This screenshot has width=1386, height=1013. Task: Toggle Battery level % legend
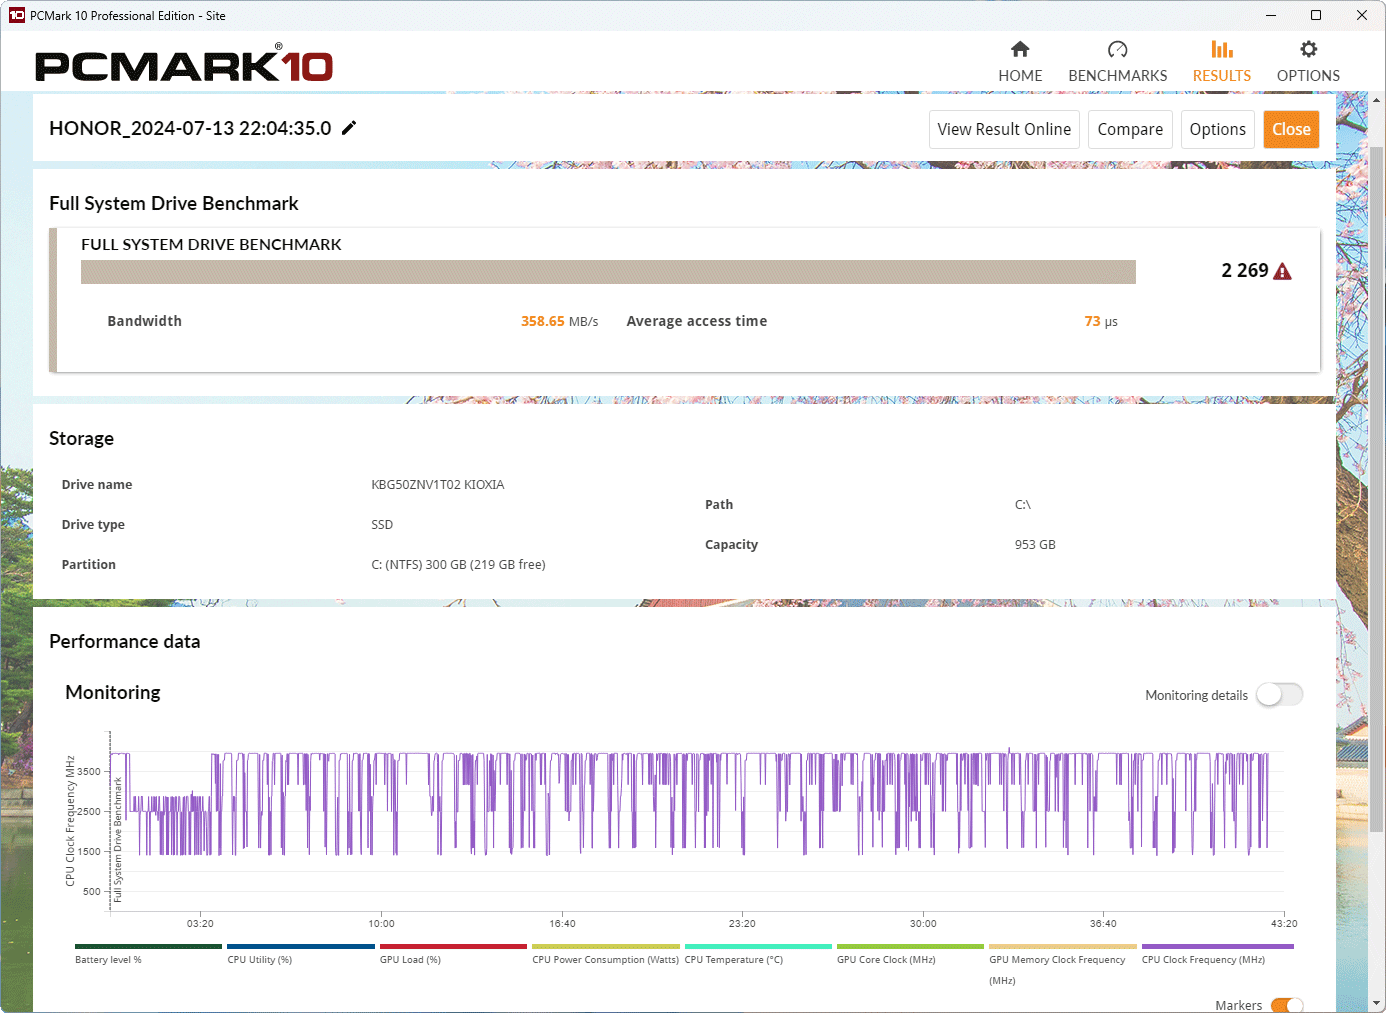coord(148,953)
